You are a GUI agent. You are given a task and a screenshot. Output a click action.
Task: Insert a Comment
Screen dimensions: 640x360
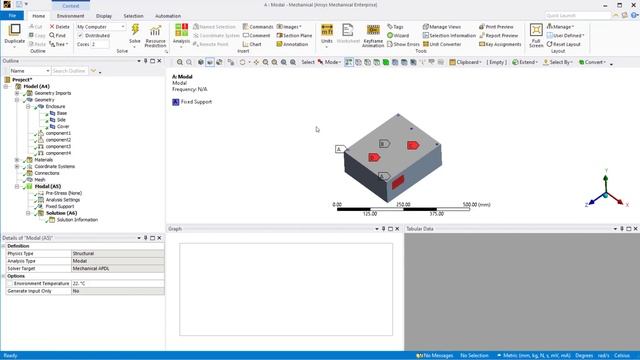tap(256, 36)
